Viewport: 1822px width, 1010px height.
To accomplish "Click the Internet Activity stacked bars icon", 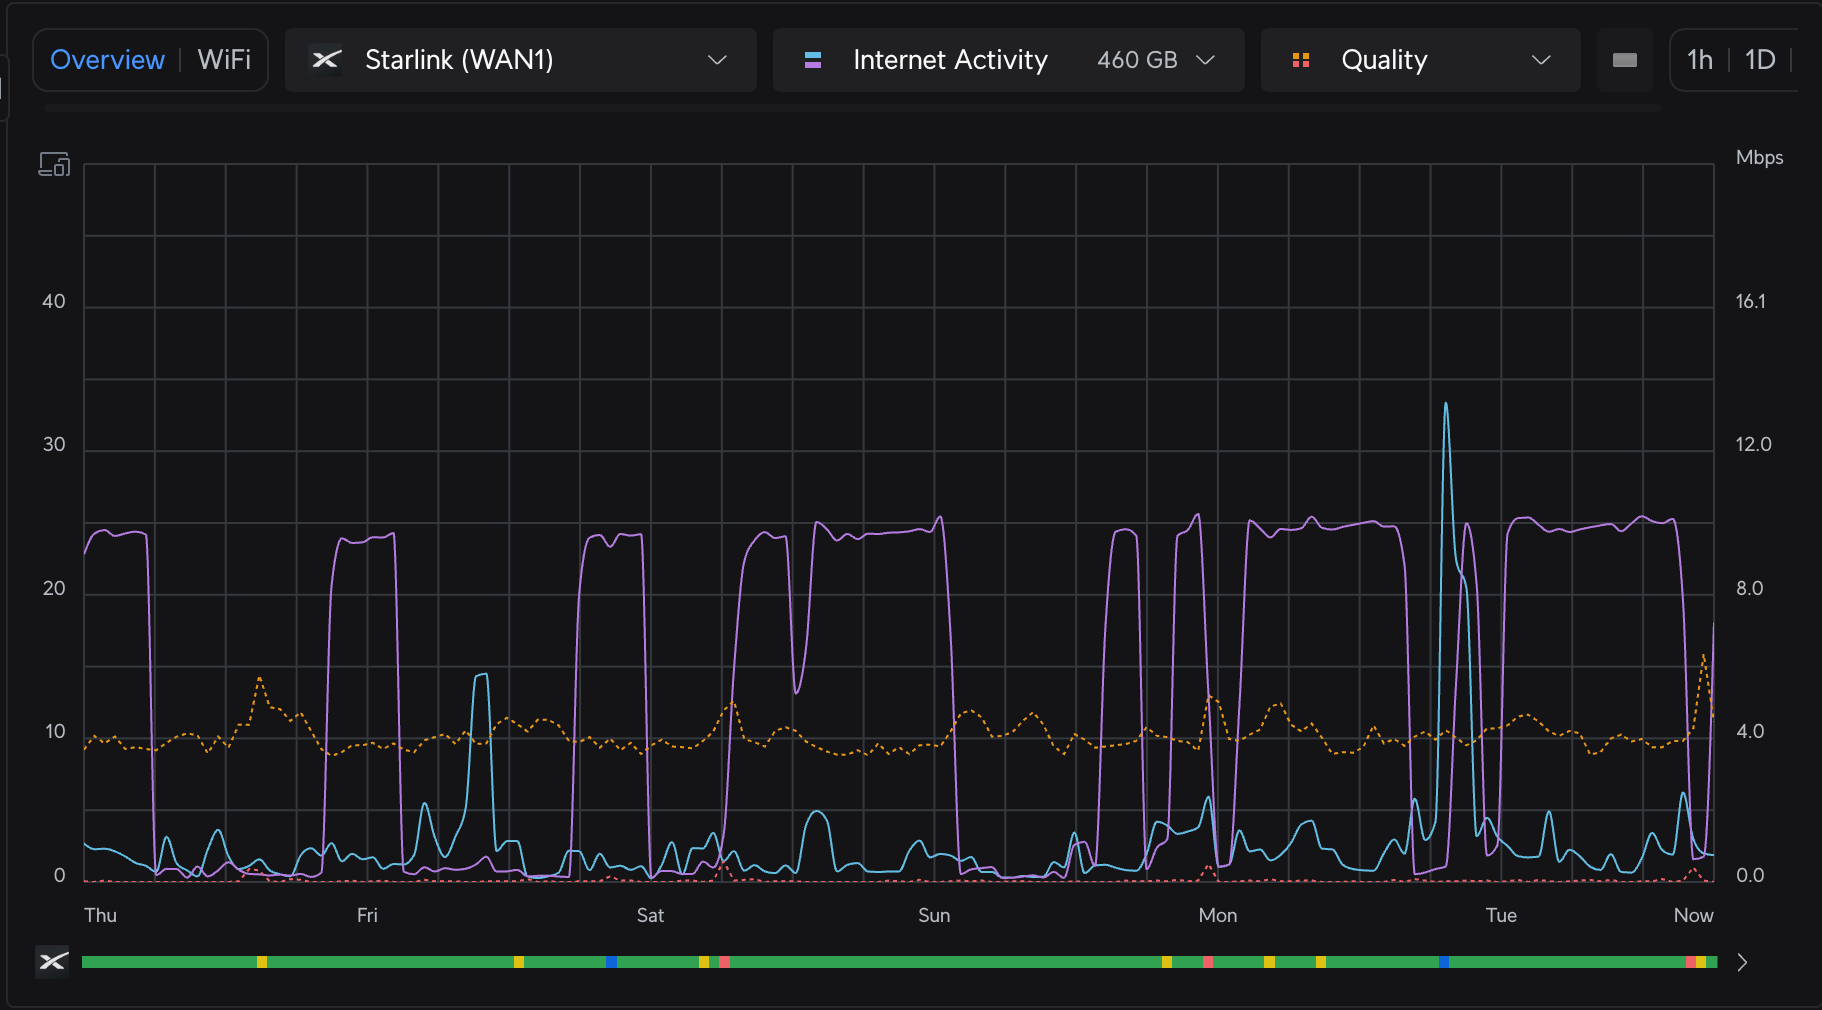I will tap(813, 60).
